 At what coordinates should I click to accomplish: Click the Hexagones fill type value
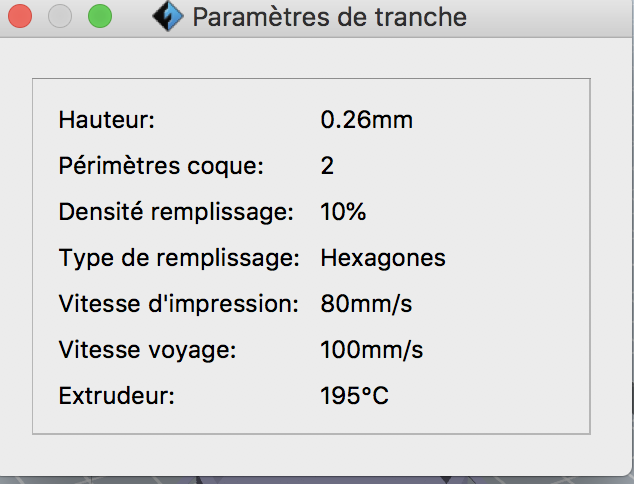click(383, 258)
